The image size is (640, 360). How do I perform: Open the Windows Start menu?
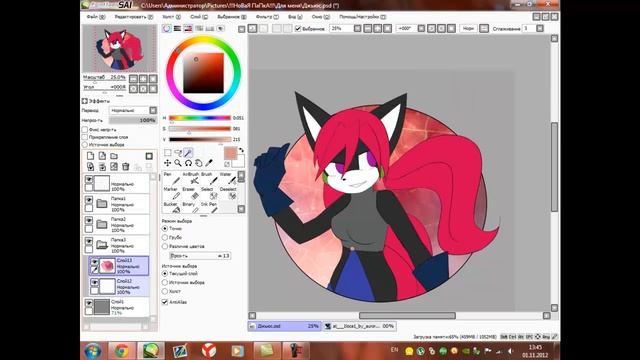point(93,351)
